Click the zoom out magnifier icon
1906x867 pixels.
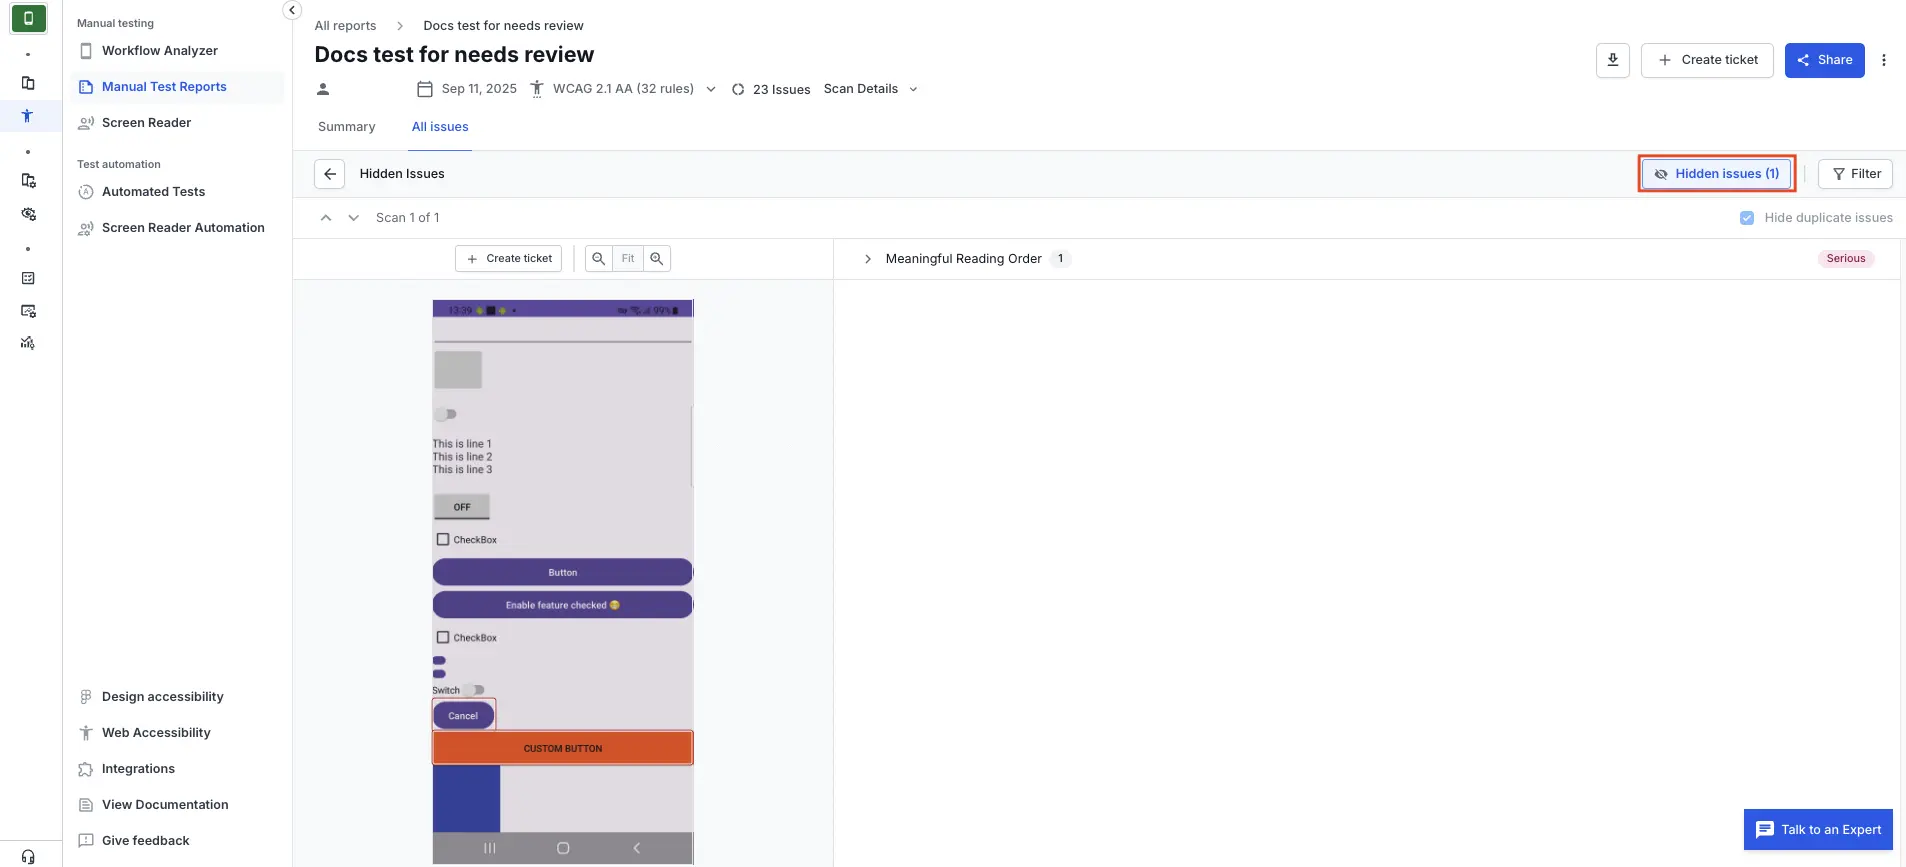point(598,259)
